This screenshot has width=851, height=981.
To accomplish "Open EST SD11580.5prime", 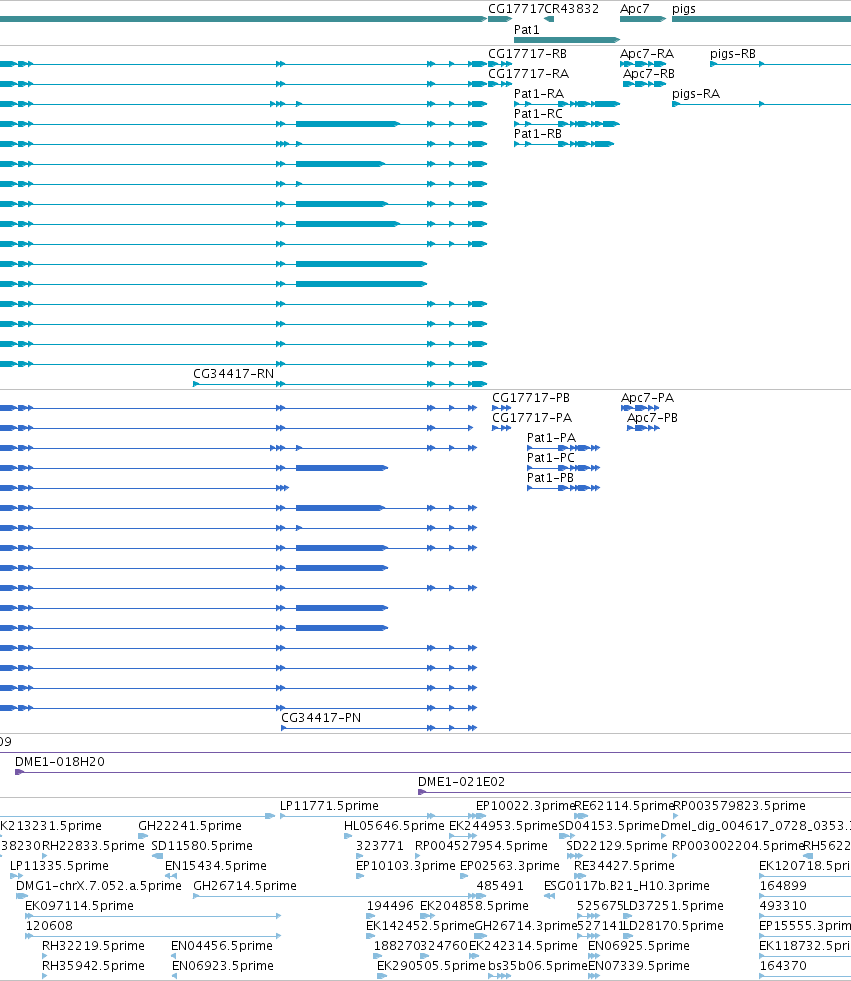I will tap(201, 846).
